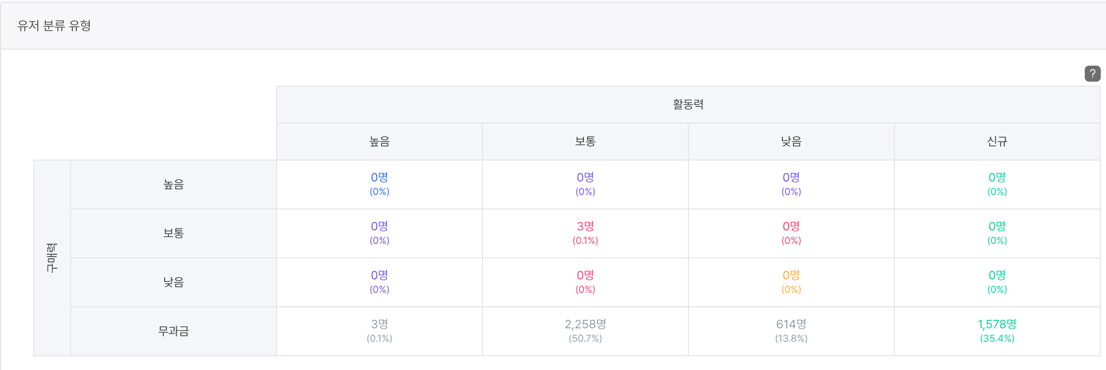Open 구매력 보통 / 활동력 낮음 0명 cell

pos(791,233)
